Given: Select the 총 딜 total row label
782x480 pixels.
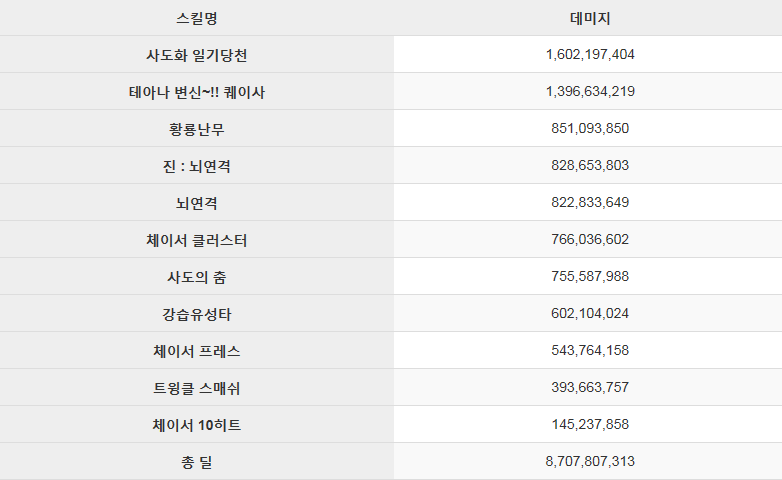Looking at the screenshot, I should pos(196,462).
